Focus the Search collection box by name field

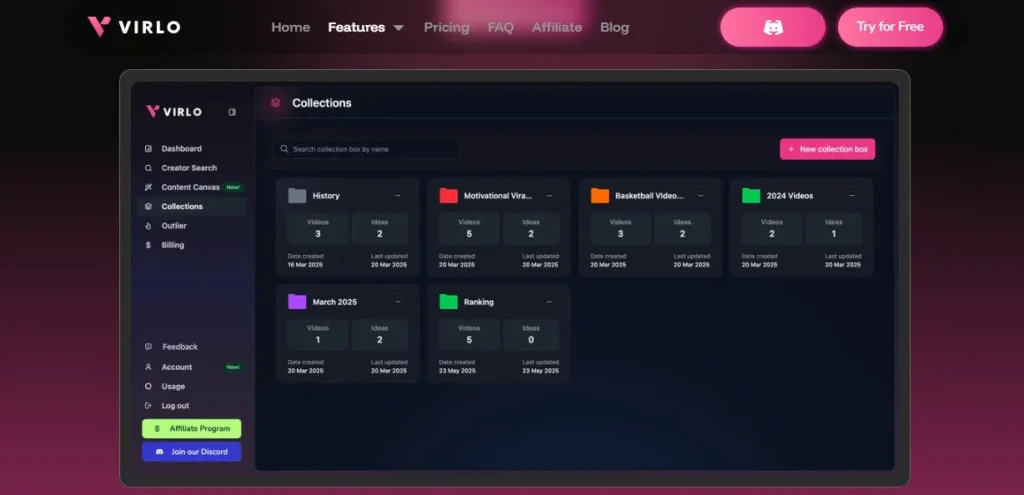366,149
